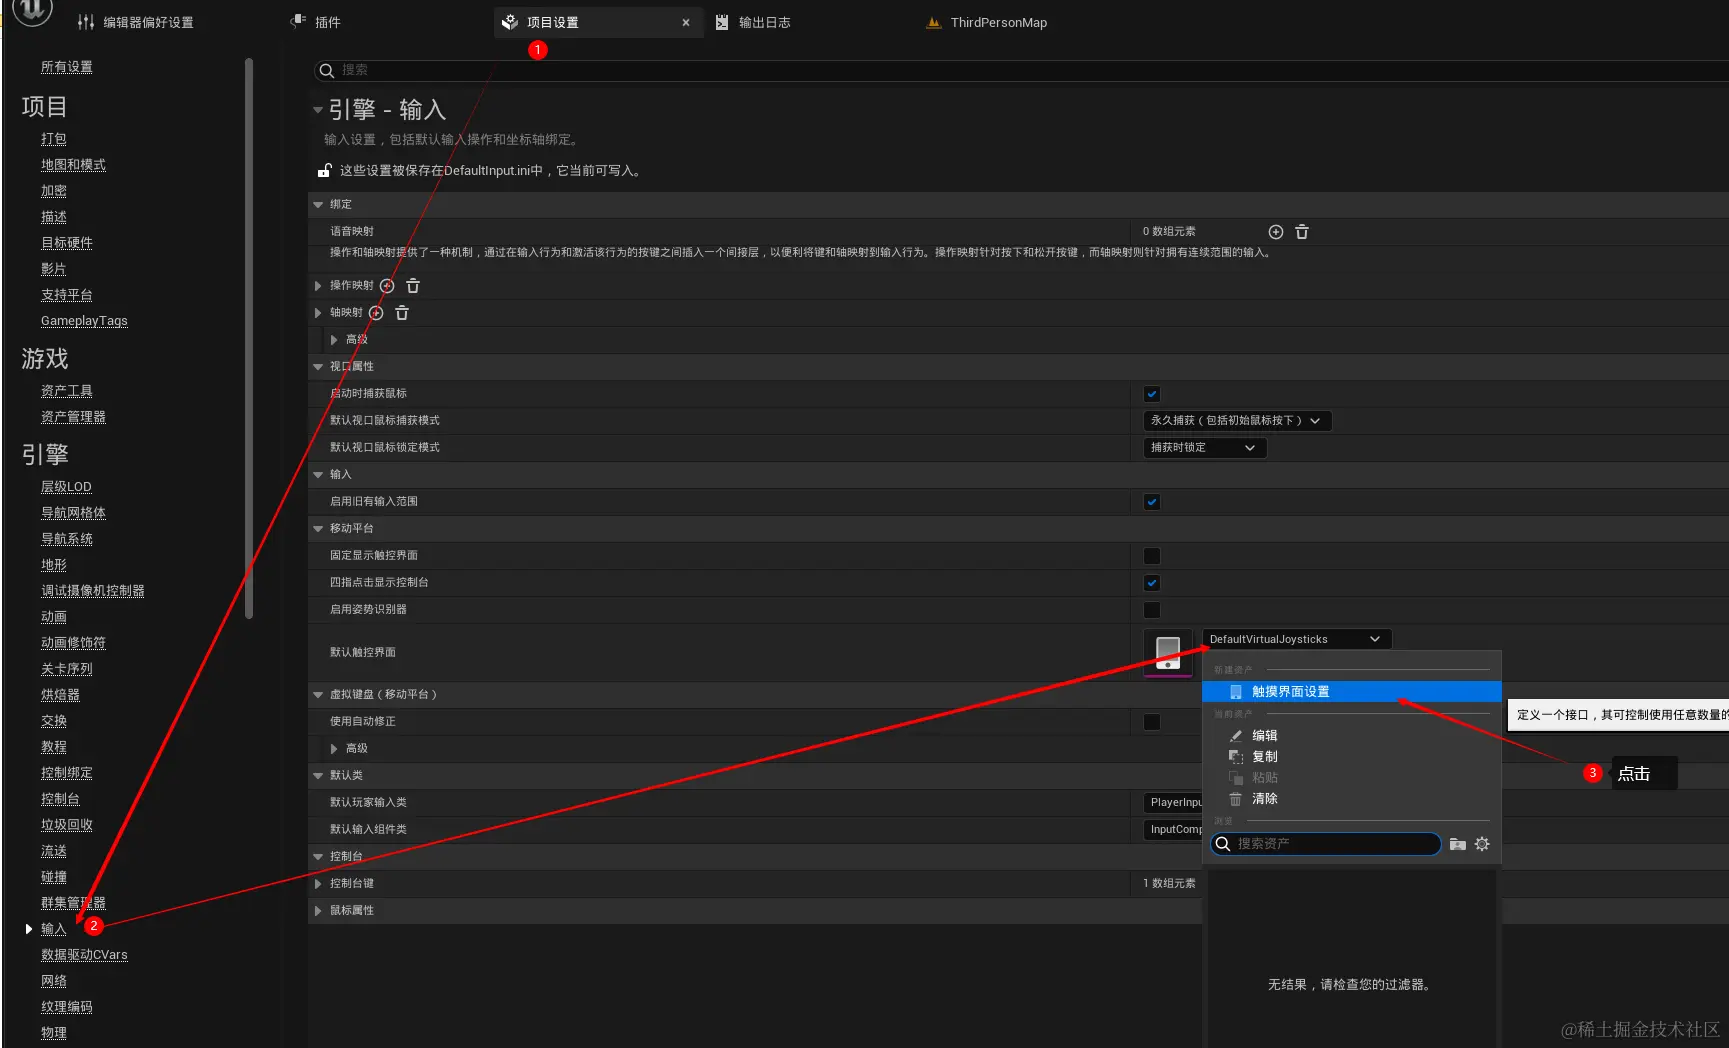1729x1048 pixels.
Task: Click the 项目设置 tab icon
Action: pyautogui.click(x=510, y=22)
